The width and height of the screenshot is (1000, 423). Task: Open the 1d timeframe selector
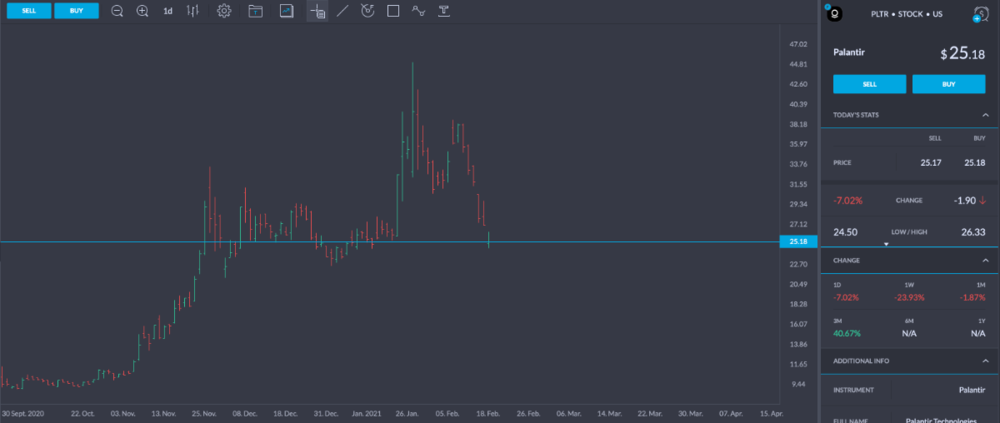click(168, 11)
